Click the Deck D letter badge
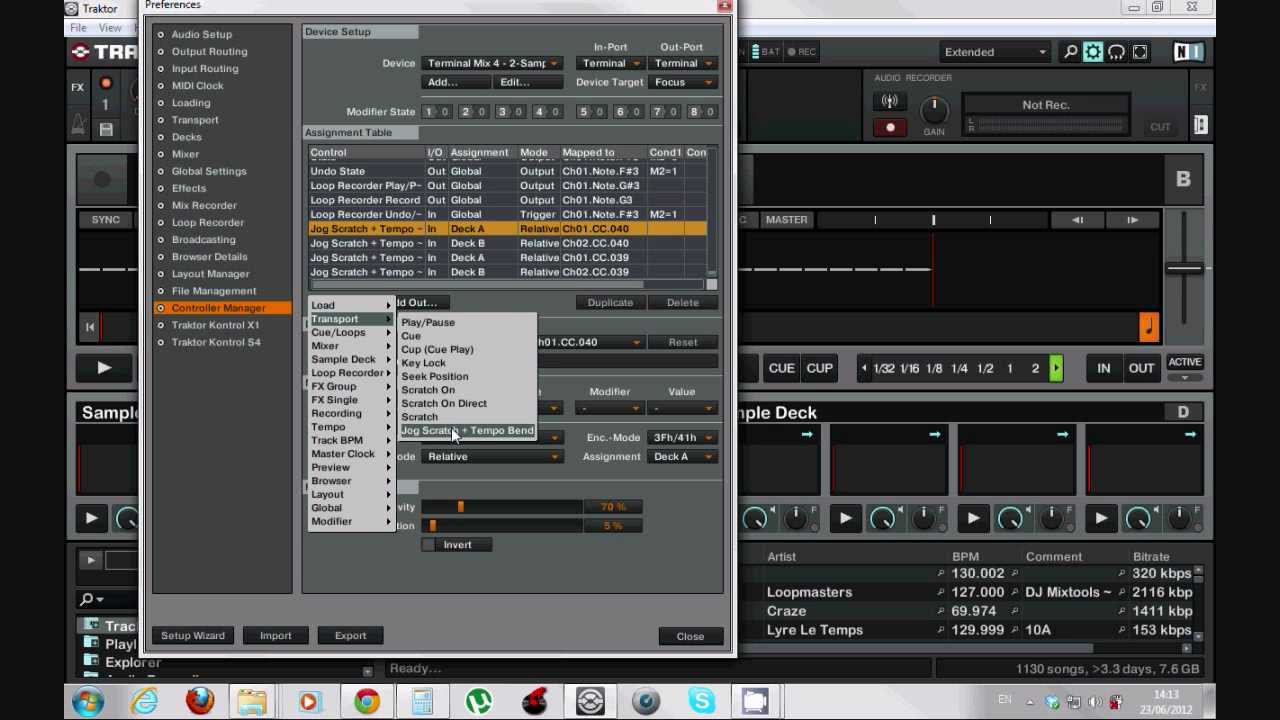 [x=1183, y=412]
